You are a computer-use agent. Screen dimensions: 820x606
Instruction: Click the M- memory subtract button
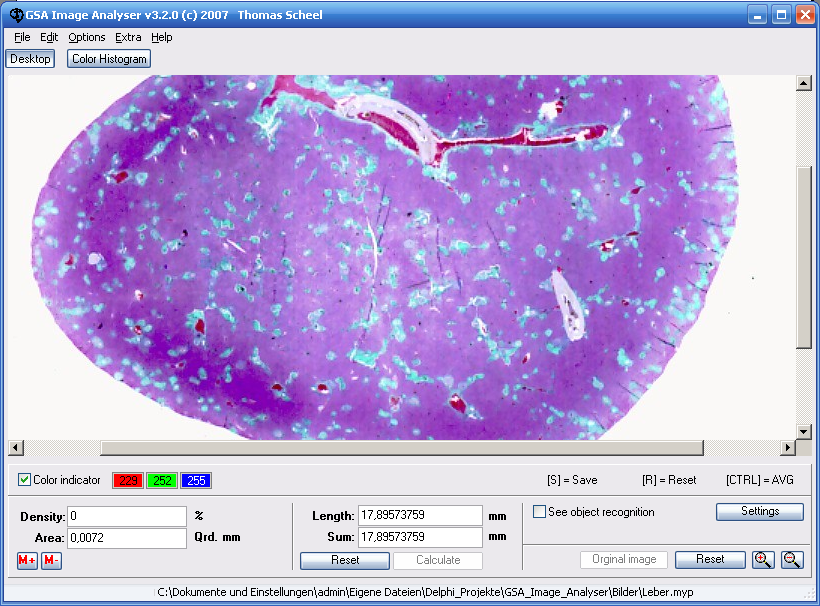[51, 561]
